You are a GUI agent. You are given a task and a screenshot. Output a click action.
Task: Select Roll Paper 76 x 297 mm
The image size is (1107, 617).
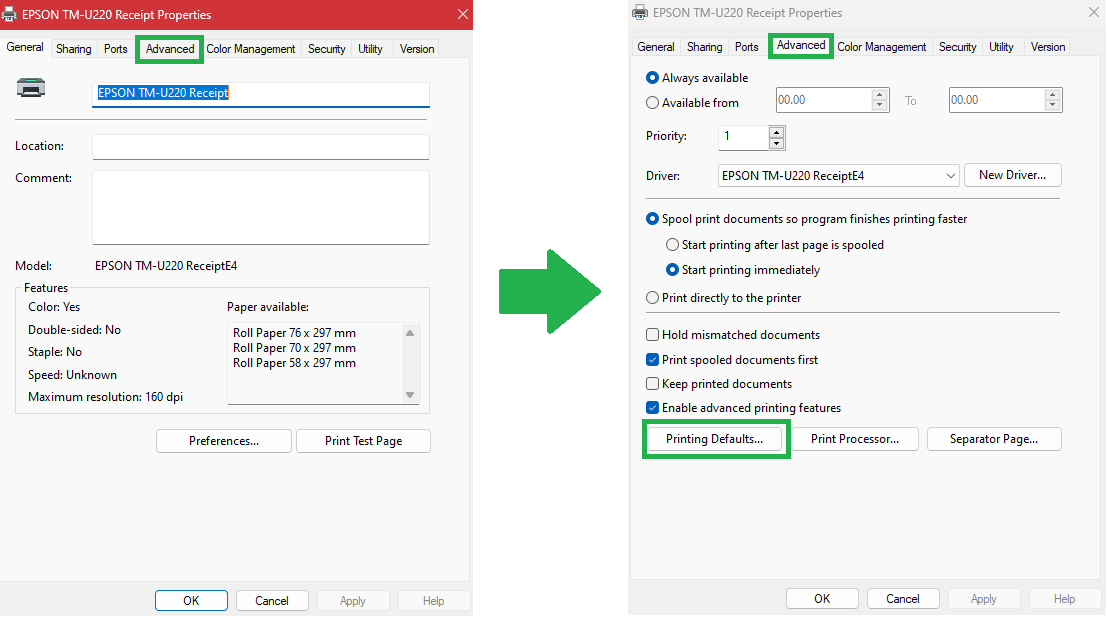[294, 333]
